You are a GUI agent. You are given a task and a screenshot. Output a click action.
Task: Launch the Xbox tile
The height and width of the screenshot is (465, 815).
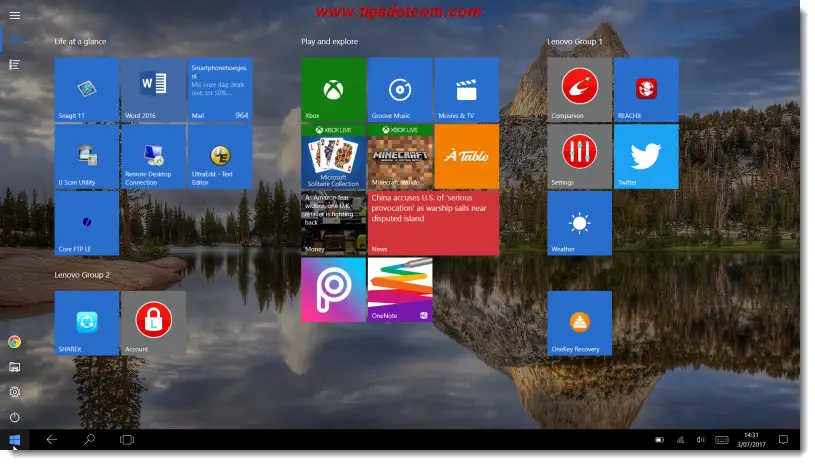click(334, 90)
